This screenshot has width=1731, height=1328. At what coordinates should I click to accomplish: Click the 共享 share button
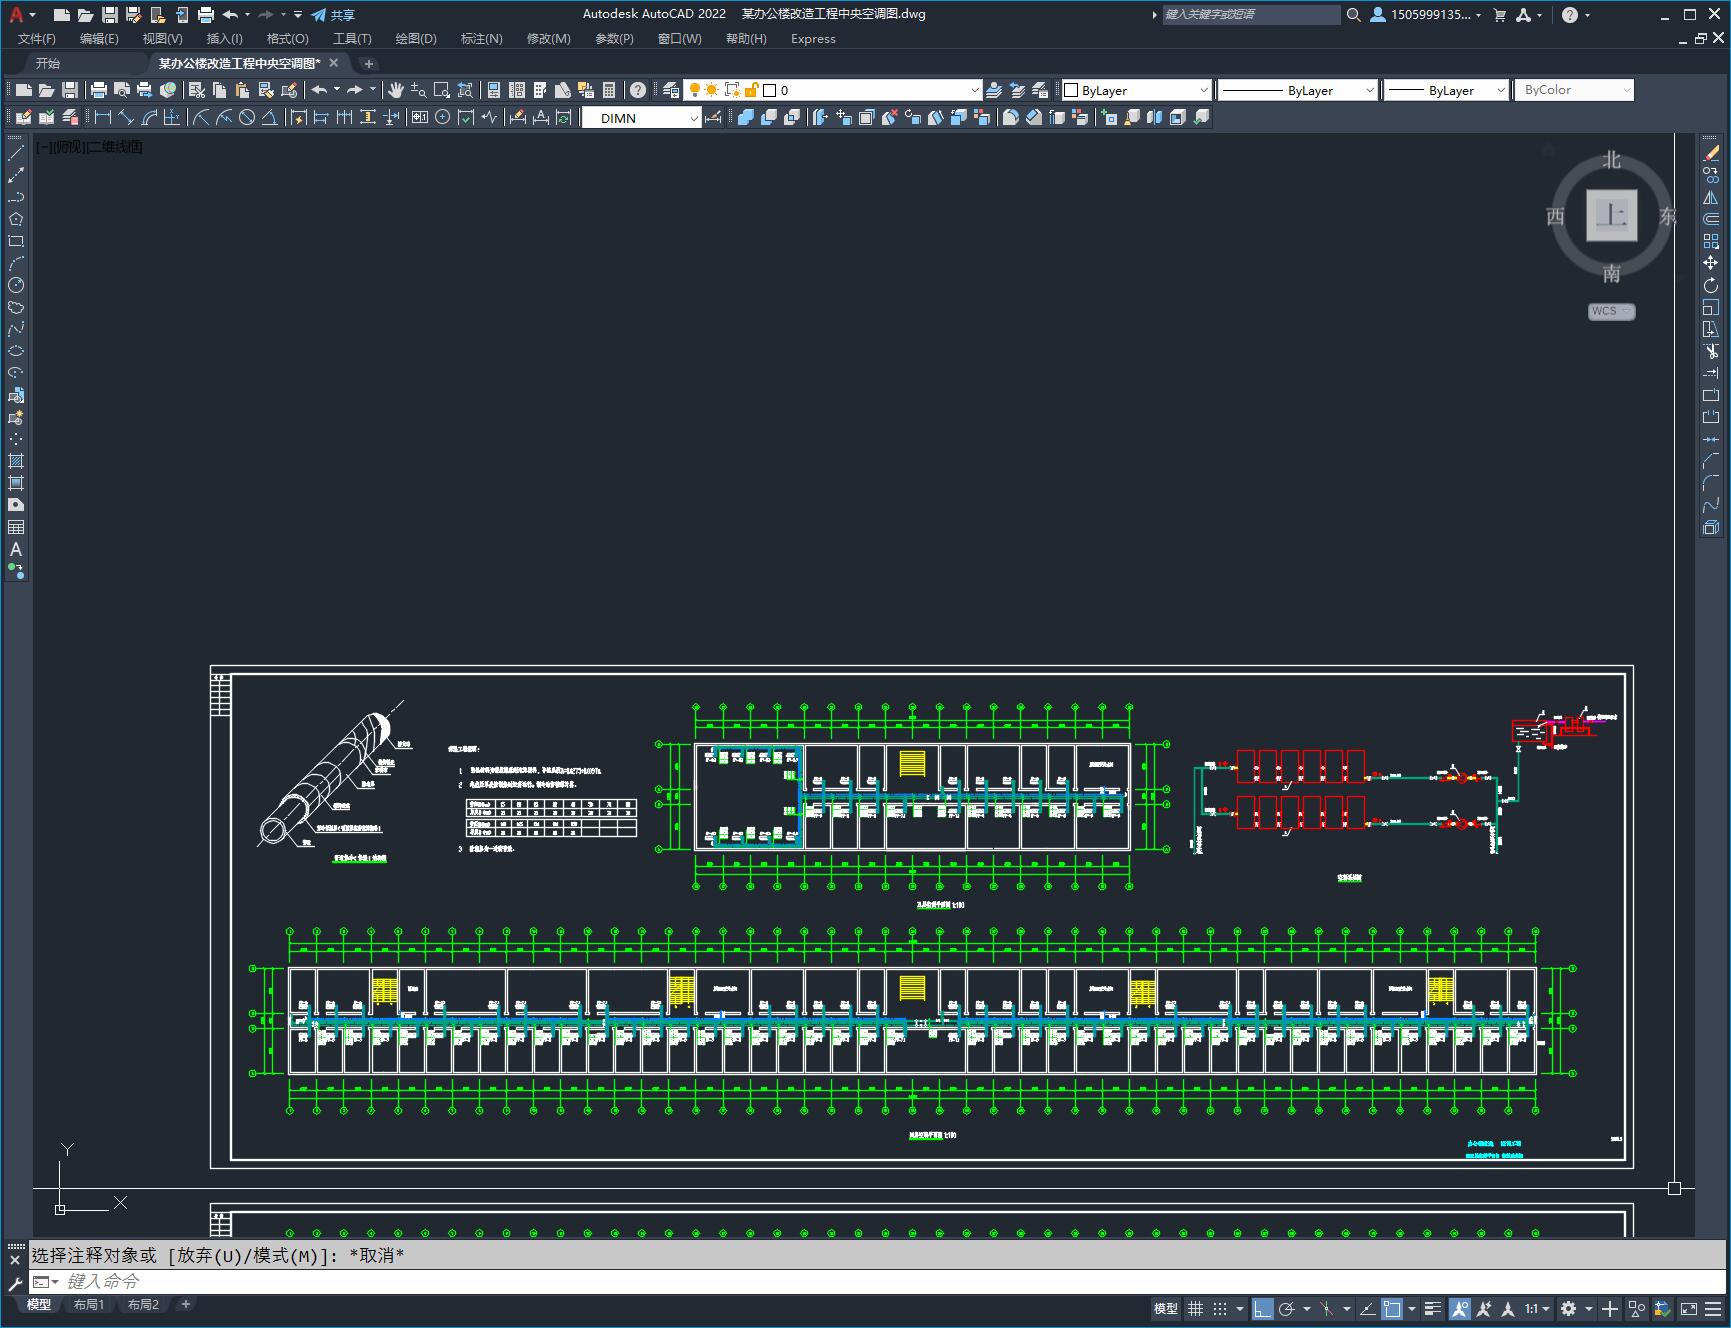(333, 15)
